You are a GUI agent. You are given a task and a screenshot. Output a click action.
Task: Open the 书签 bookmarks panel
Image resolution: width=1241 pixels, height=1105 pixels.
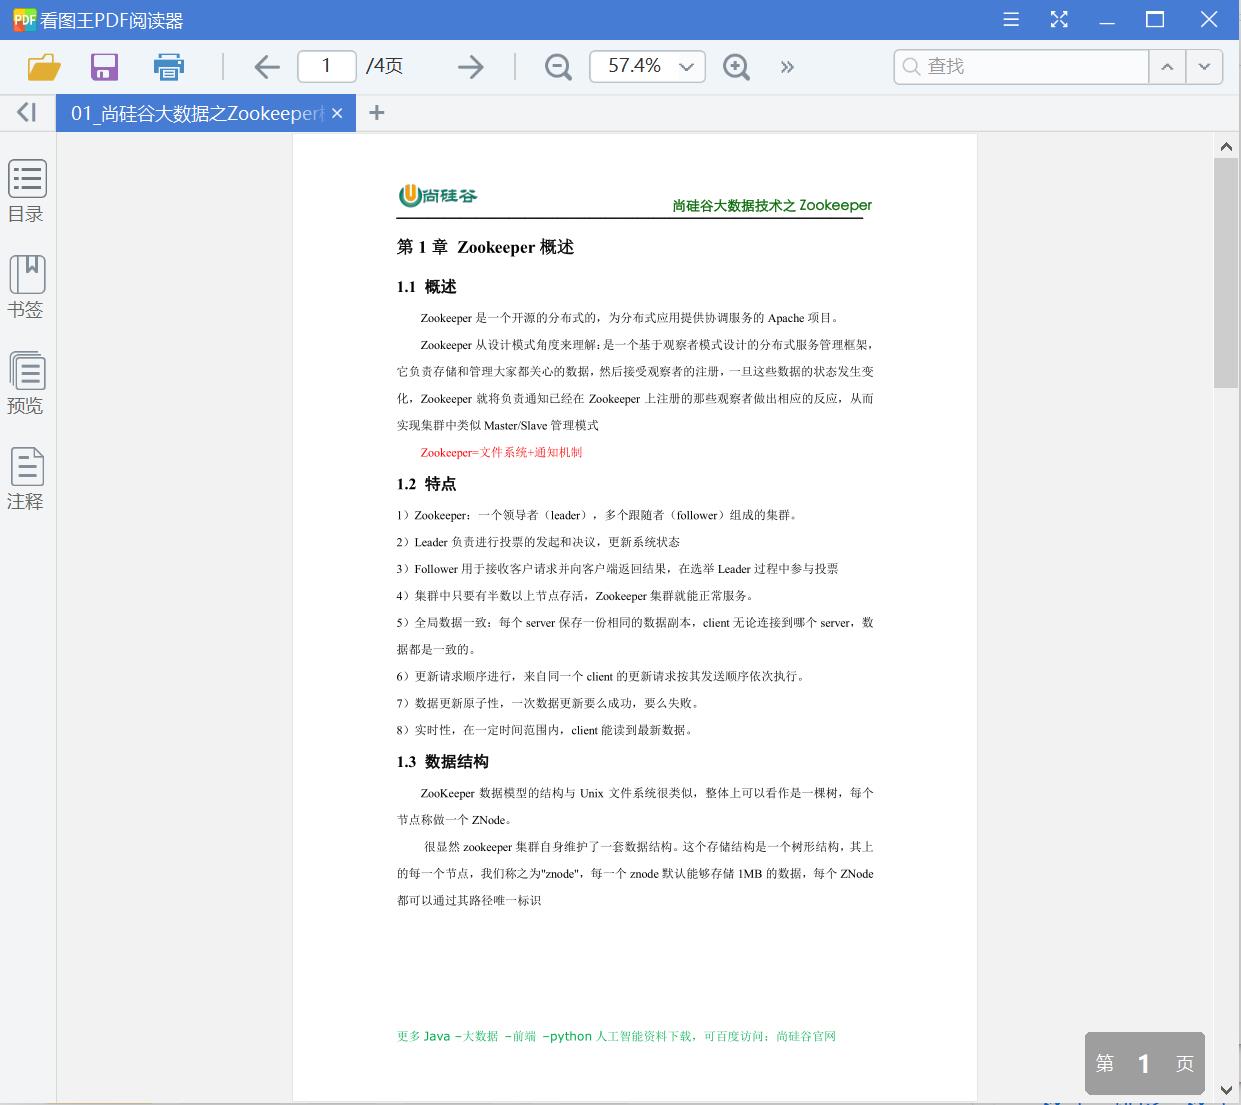(x=27, y=287)
